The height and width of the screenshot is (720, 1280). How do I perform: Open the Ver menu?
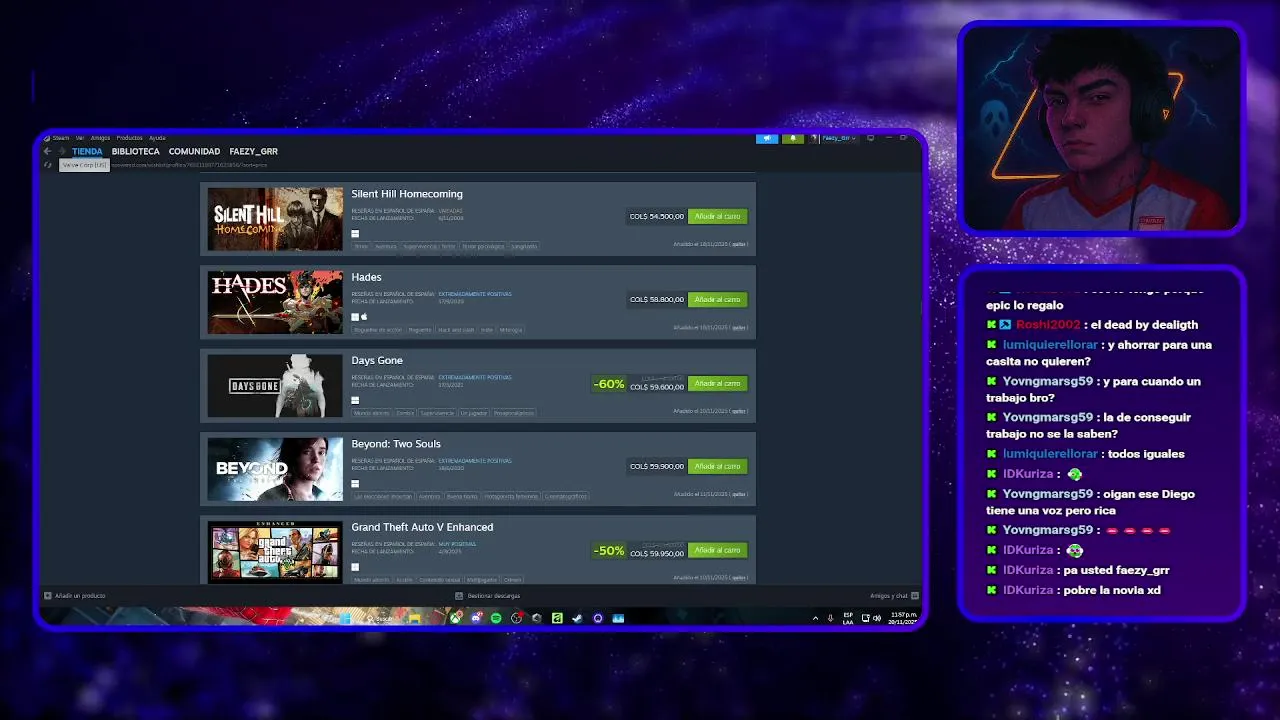click(x=80, y=138)
